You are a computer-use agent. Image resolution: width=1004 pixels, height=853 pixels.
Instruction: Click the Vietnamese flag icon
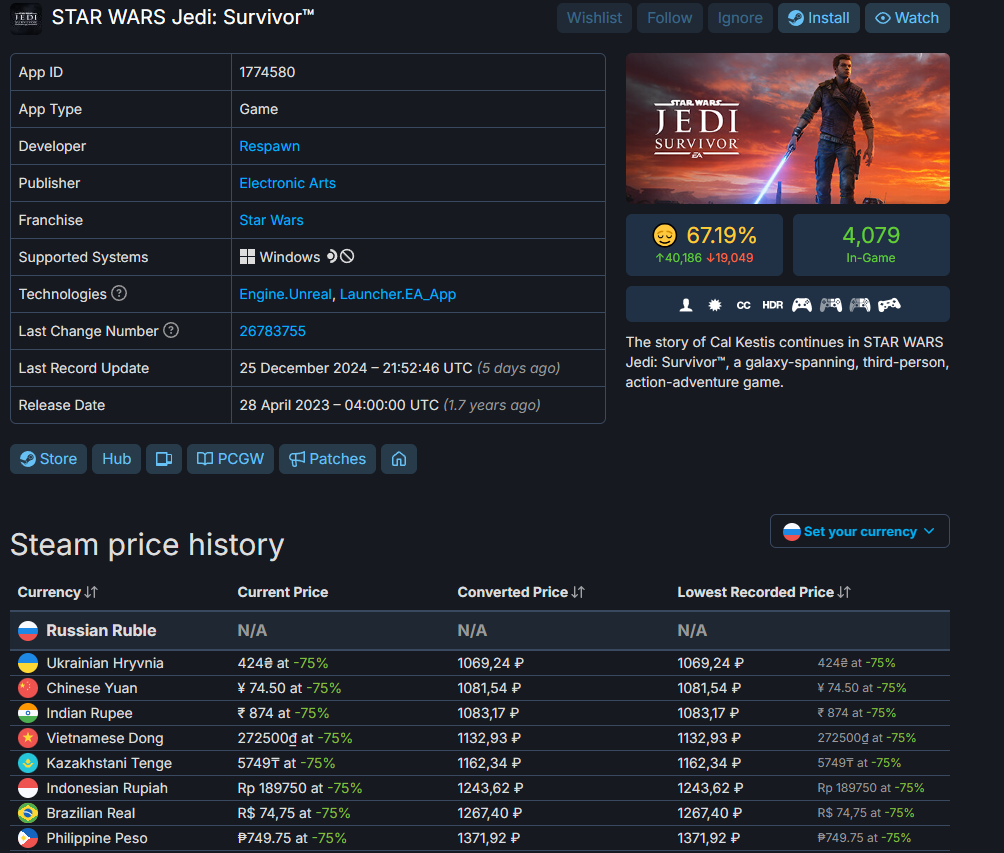point(28,738)
